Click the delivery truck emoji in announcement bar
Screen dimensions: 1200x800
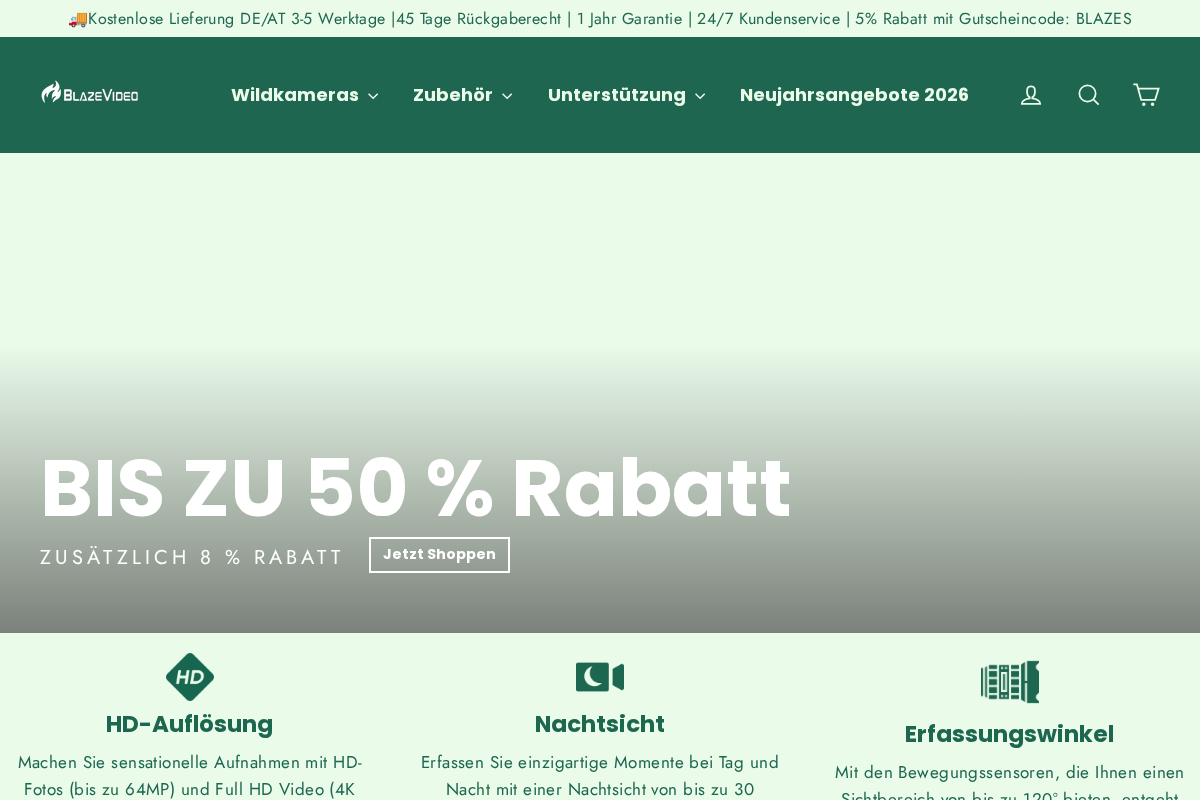click(x=77, y=18)
